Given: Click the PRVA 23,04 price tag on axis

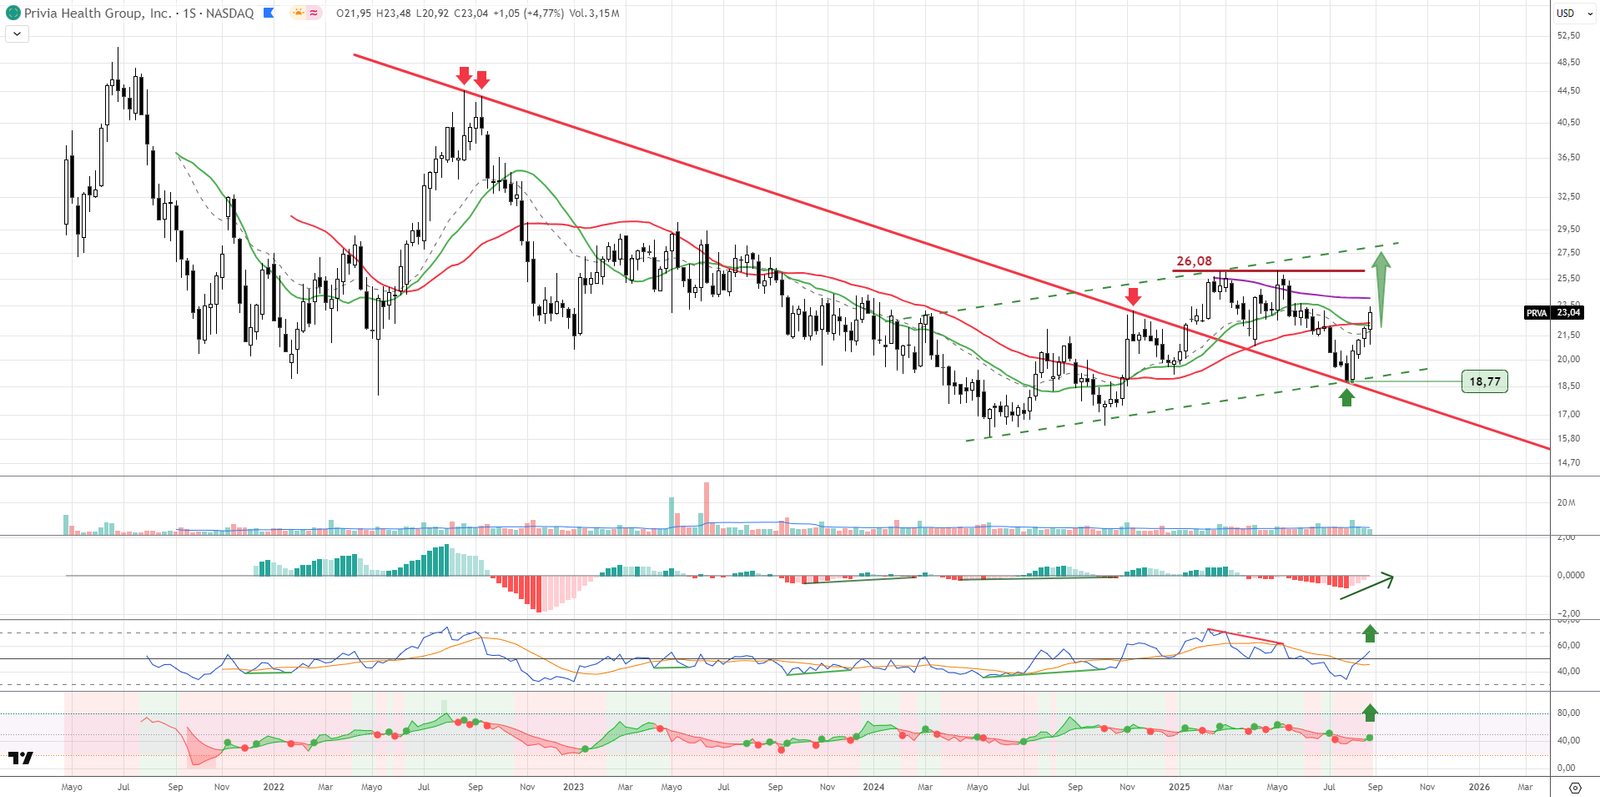Looking at the screenshot, I should coord(1554,313).
